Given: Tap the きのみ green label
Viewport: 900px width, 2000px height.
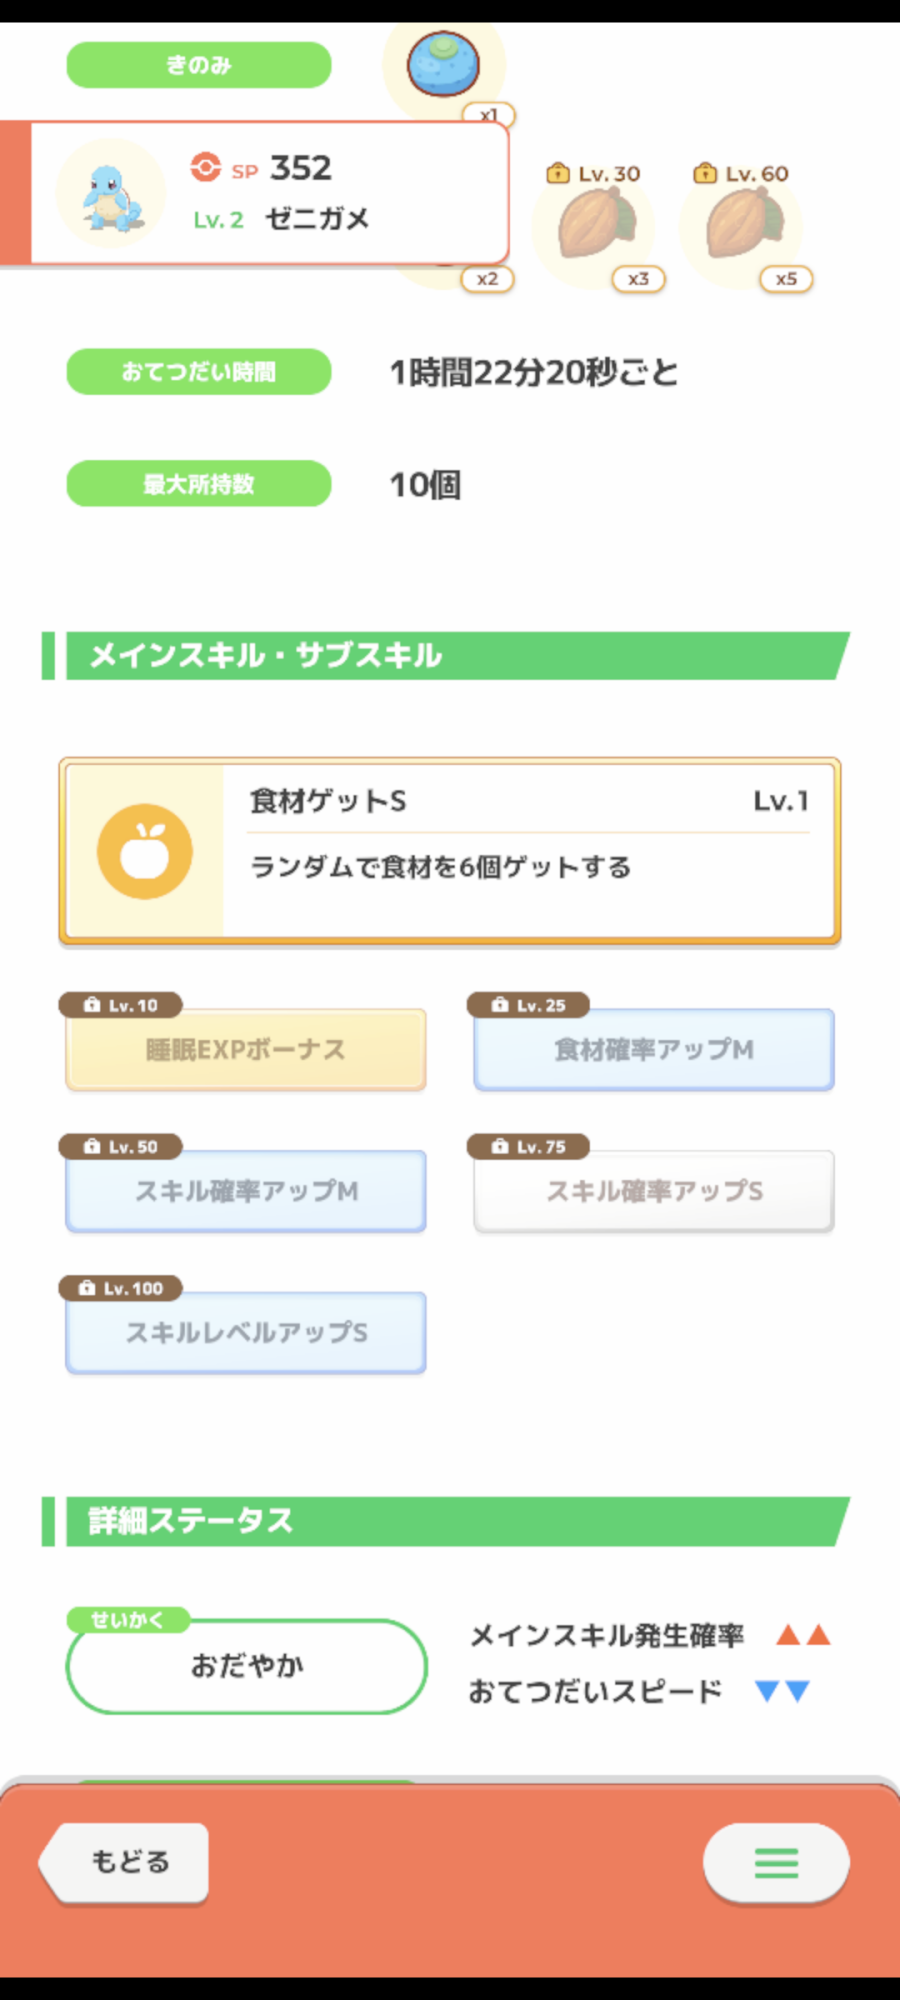Looking at the screenshot, I should (199, 65).
